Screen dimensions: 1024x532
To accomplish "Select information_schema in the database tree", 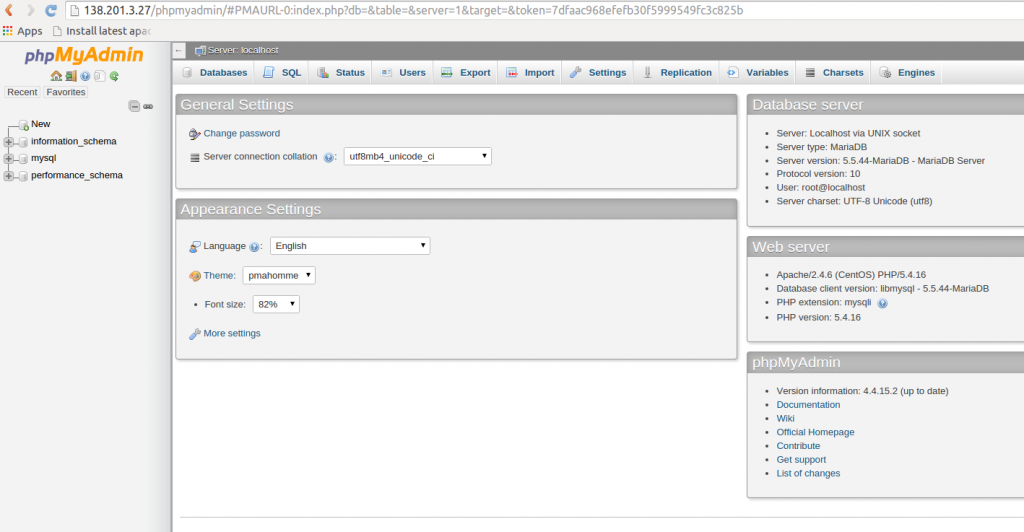I will pos(74,141).
